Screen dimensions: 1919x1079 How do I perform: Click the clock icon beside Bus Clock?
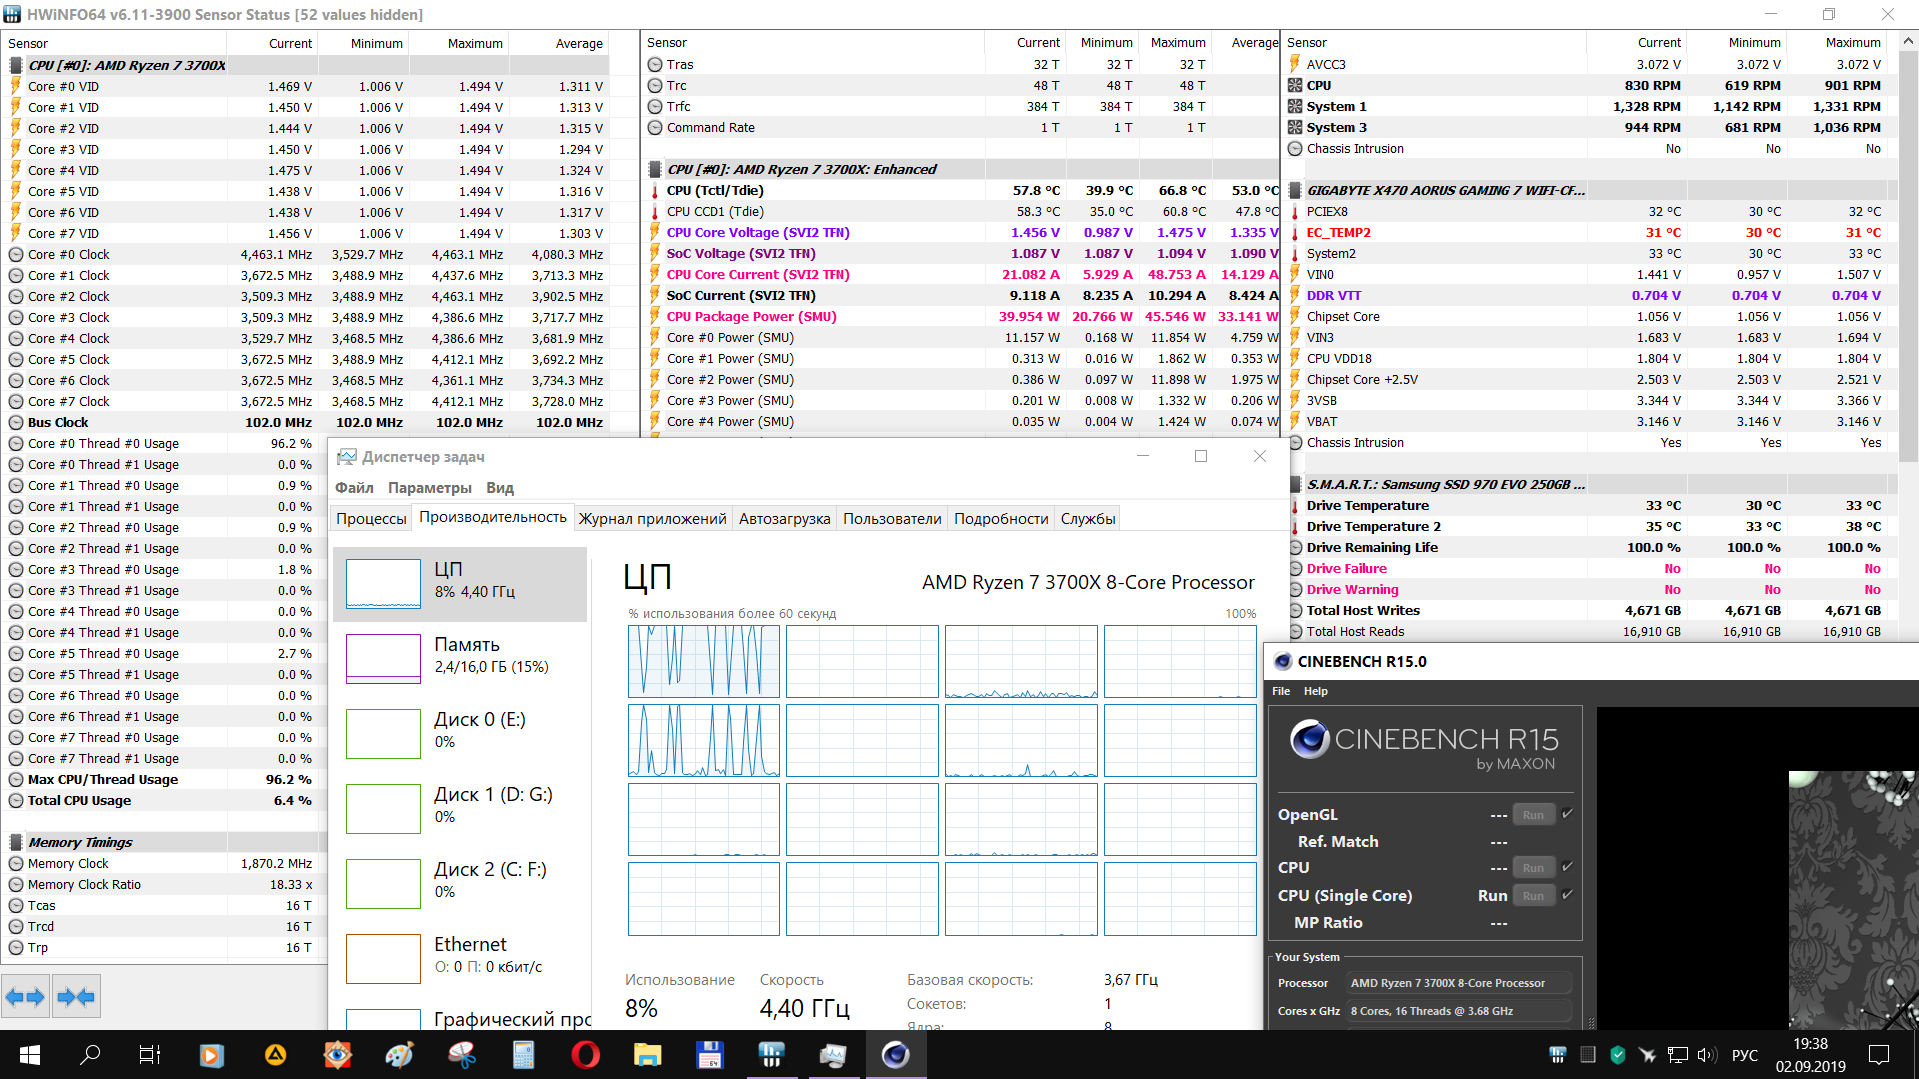click(16, 422)
